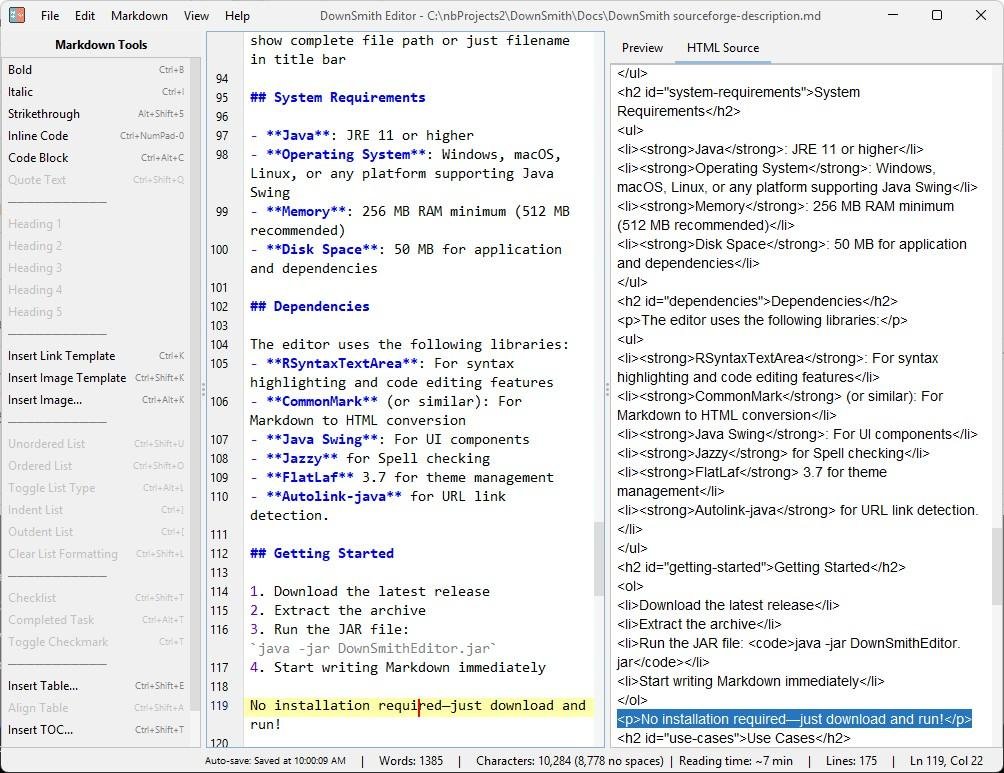The width and height of the screenshot is (1004, 773).
Task: Click the Markdown Tools panel title
Action: point(101,45)
